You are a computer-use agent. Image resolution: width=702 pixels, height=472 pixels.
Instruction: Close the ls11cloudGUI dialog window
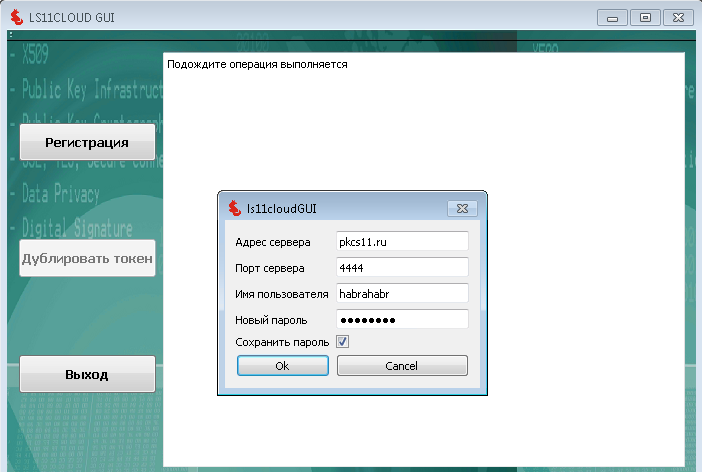click(x=462, y=209)
